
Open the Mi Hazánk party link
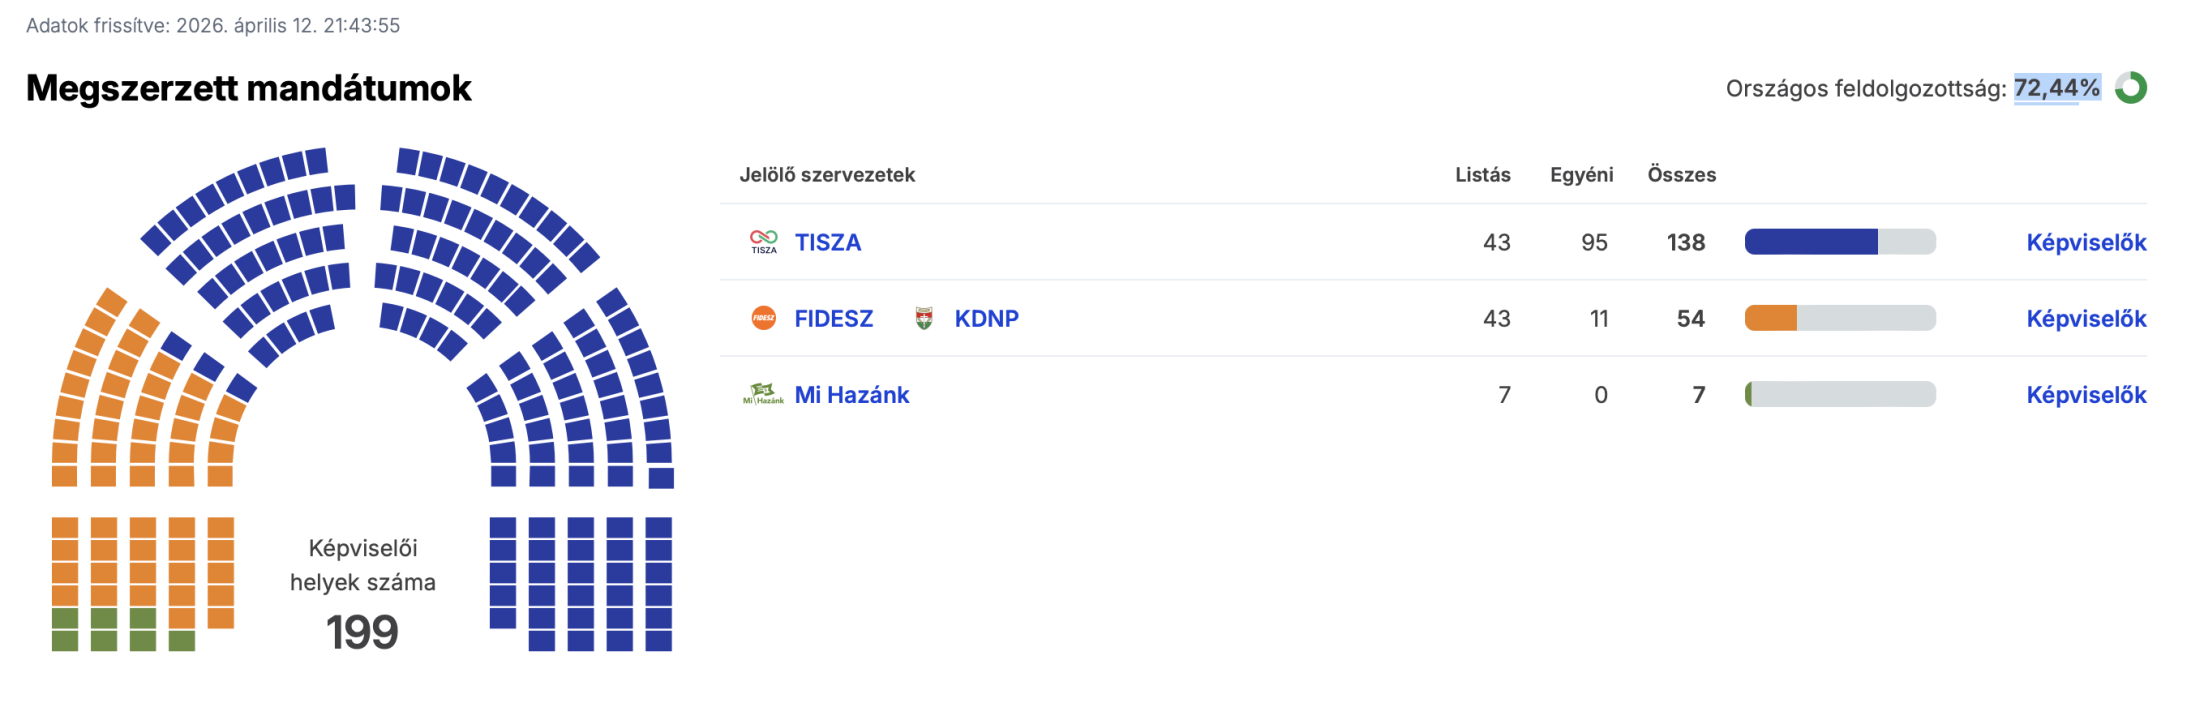(x=851, y=395)
